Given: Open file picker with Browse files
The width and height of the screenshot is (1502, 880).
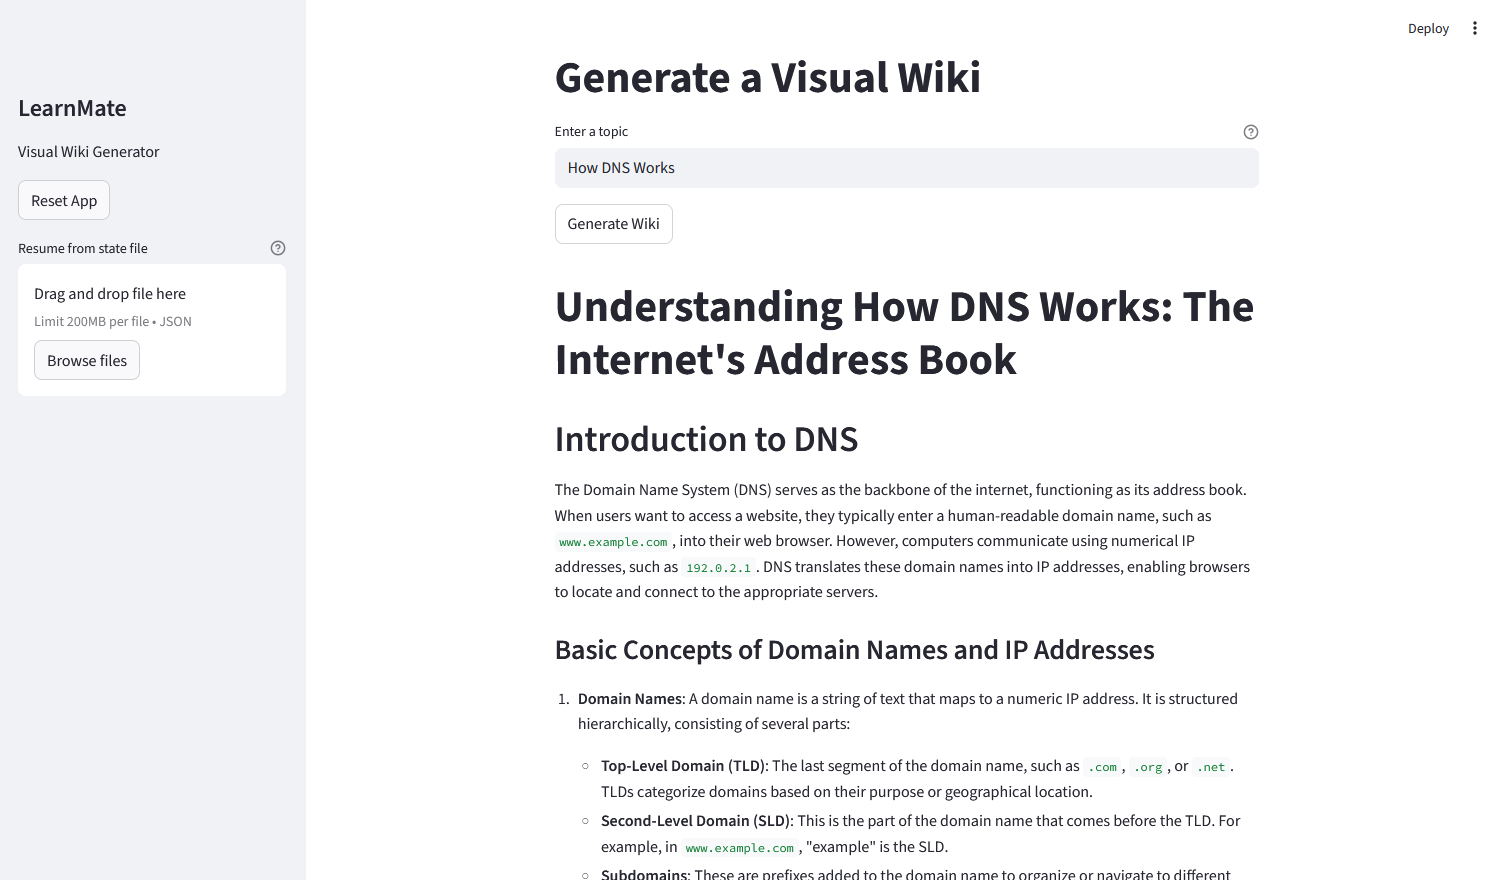Looking at the screenshot, I should (87, 361).
